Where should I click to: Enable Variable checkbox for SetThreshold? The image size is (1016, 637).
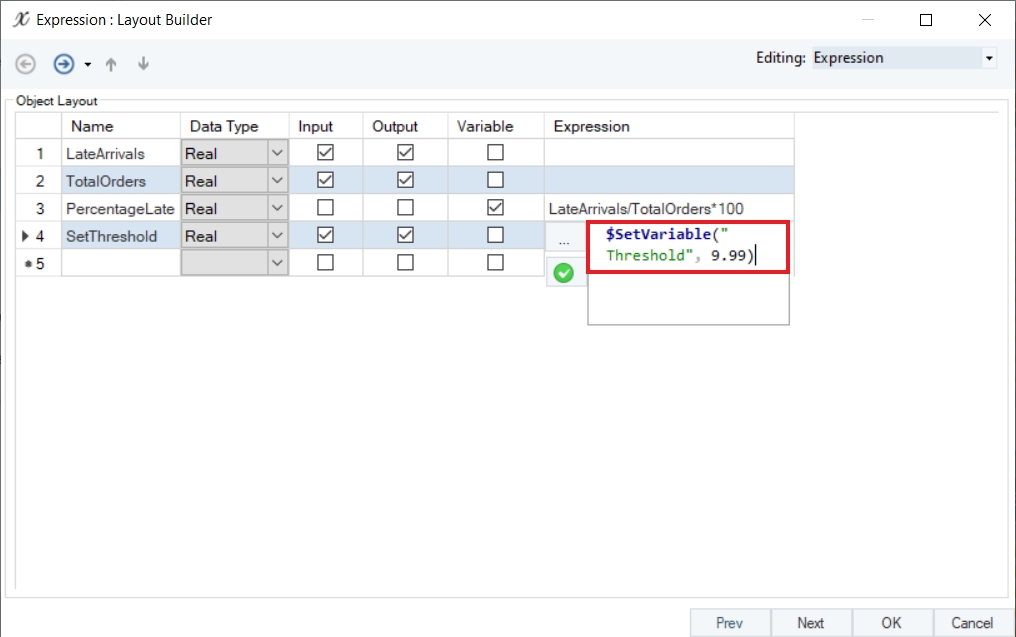[495, 237]
